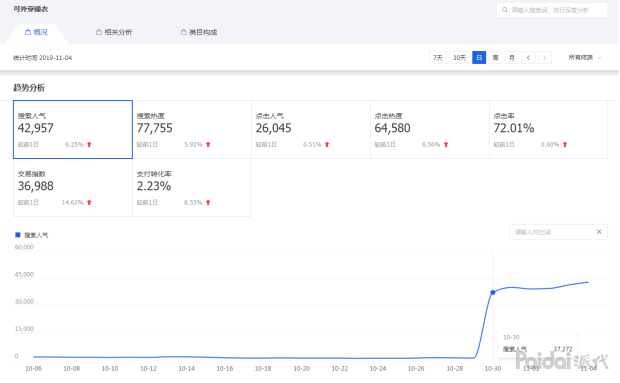Click the 趋势分析 section heading
This screenshot has height=383, width=620.
(x=29, y=88)
